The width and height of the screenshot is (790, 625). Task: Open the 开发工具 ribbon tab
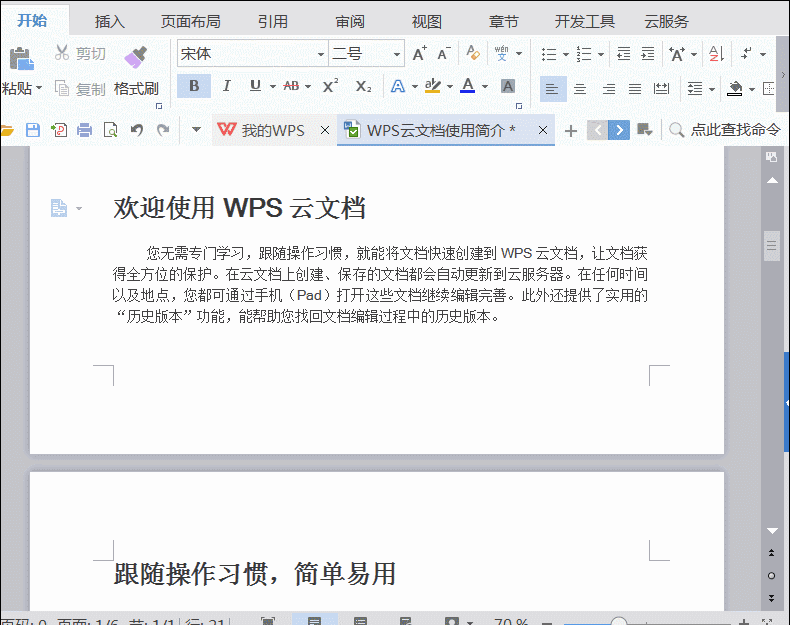pos(585,22)
